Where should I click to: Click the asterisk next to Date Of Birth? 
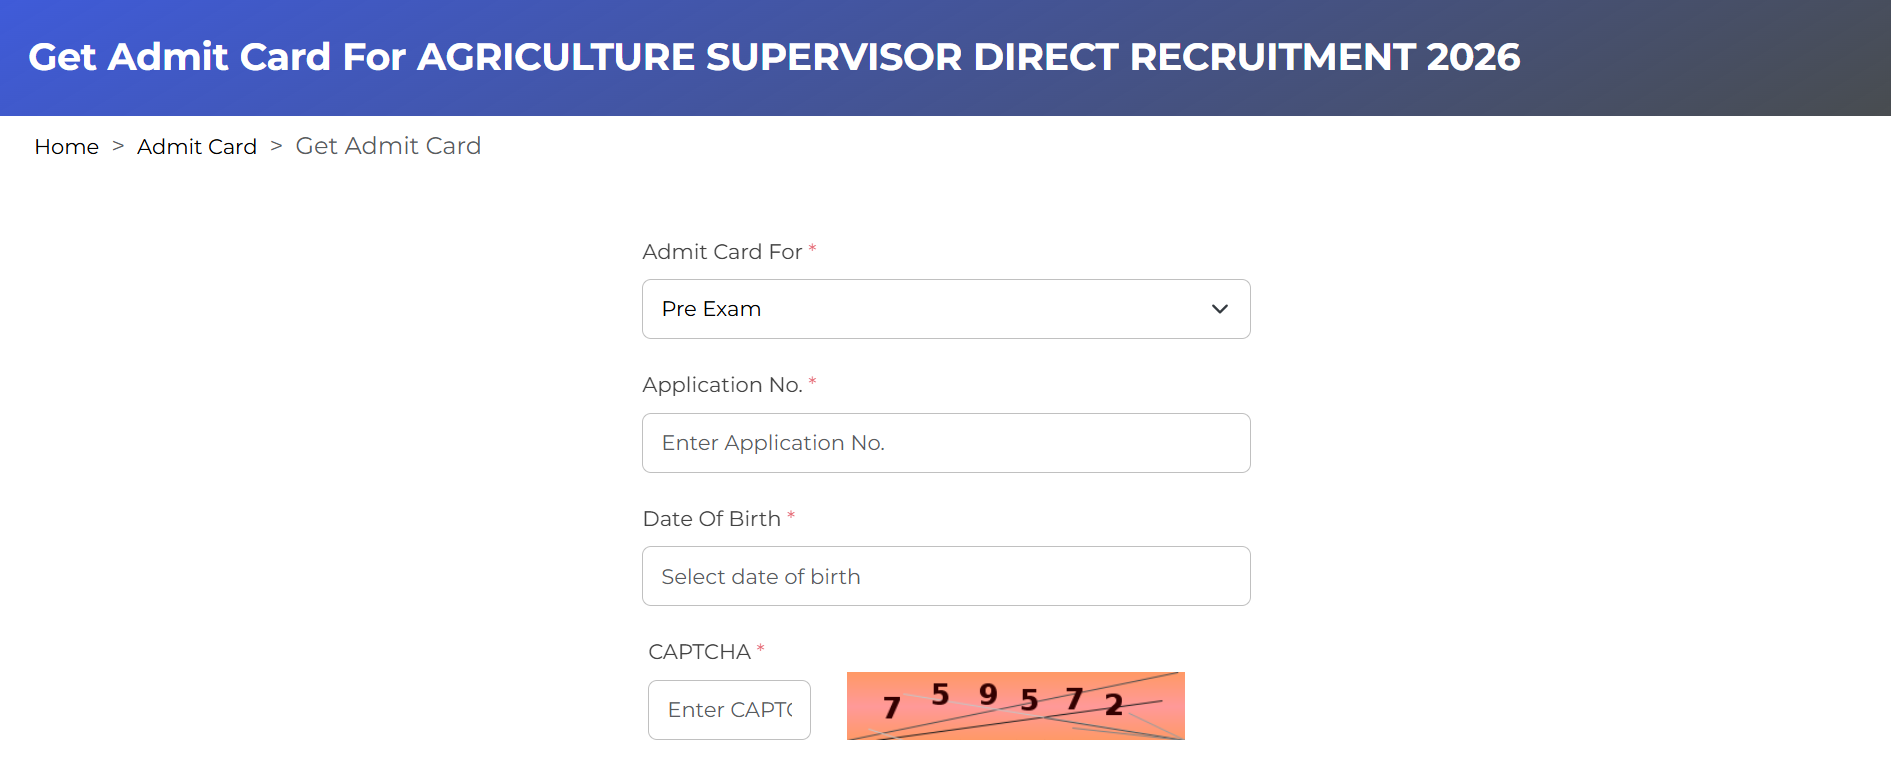[791, 512]
